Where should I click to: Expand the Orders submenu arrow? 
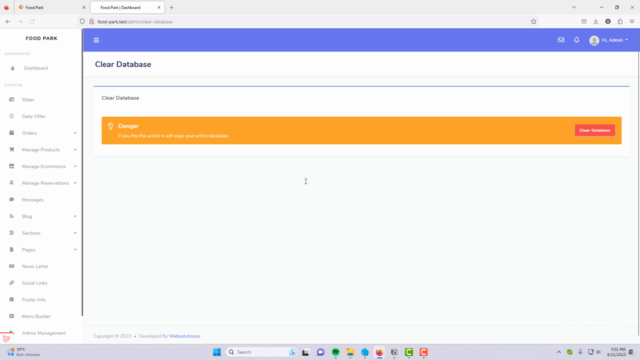pyautogui.click(x=75, y=133)
